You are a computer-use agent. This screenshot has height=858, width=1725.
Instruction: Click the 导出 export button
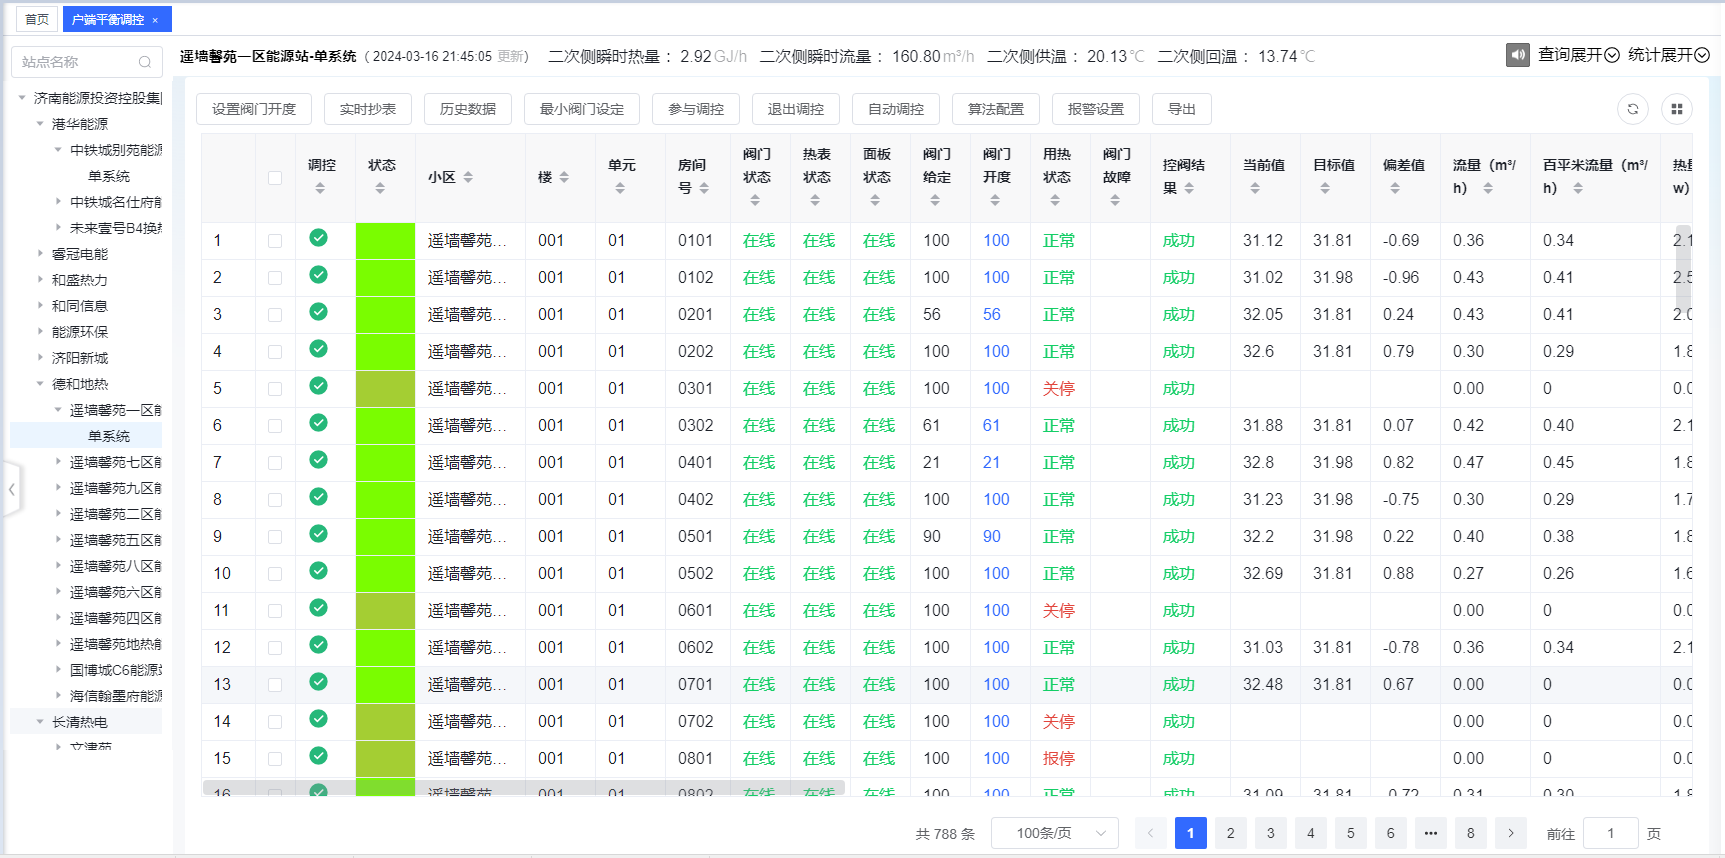pyautogui.click(x=1181, y=109)
